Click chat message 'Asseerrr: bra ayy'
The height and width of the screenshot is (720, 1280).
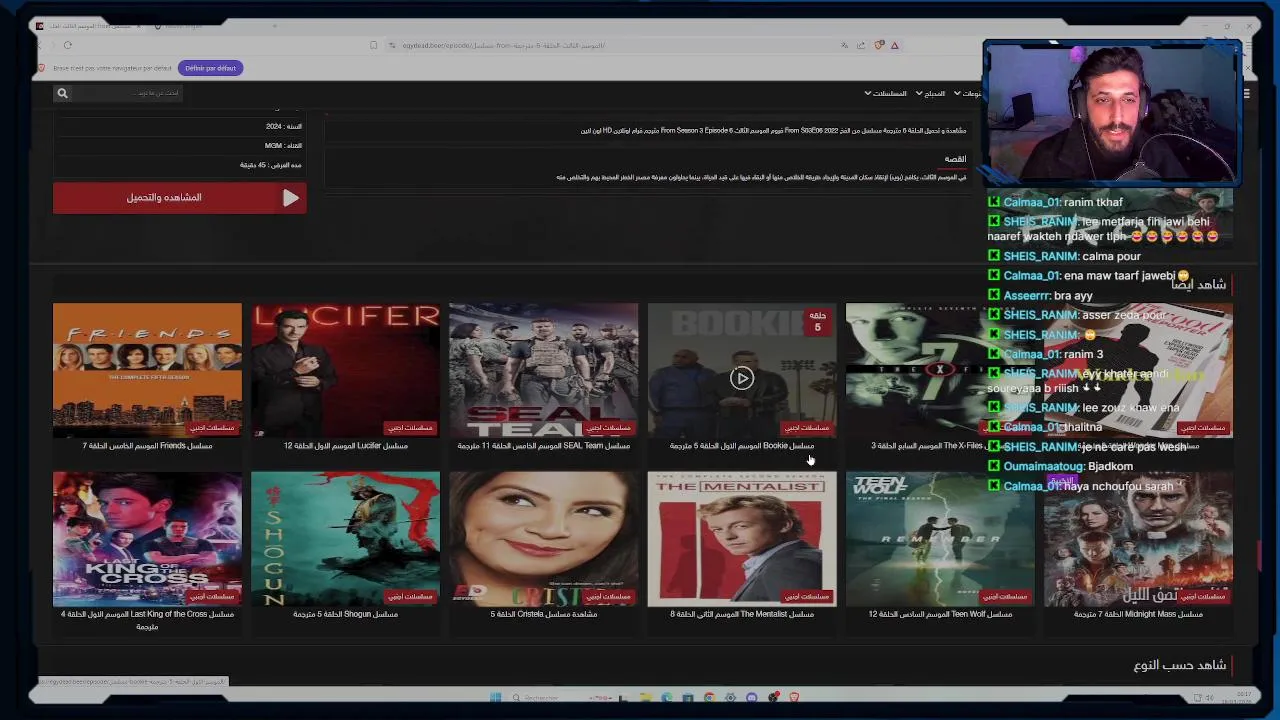click(1040, 296)
